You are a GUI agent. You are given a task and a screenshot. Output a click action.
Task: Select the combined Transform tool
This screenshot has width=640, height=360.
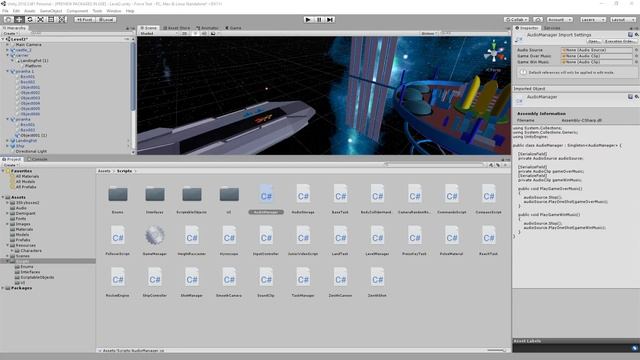62,20
